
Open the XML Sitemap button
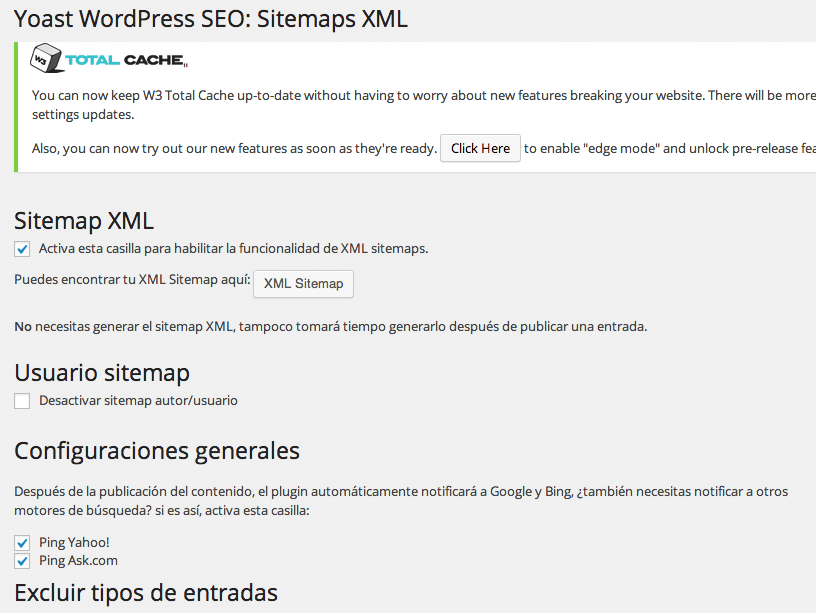click(x=303, y=284)
